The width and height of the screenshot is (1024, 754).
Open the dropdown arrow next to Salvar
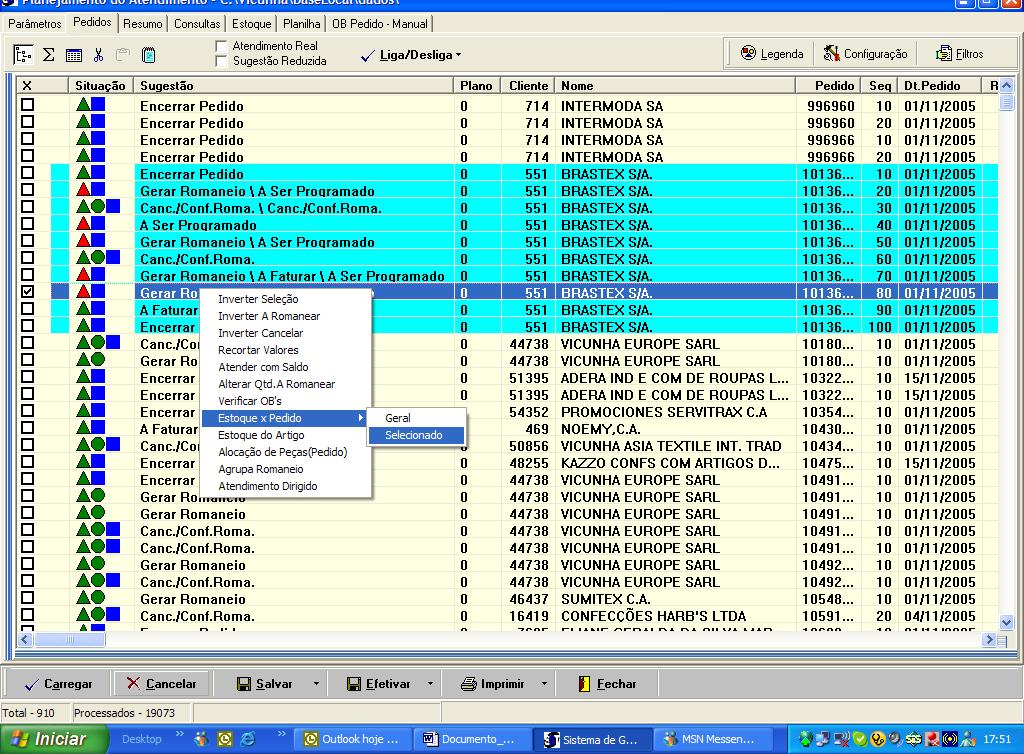316,684
